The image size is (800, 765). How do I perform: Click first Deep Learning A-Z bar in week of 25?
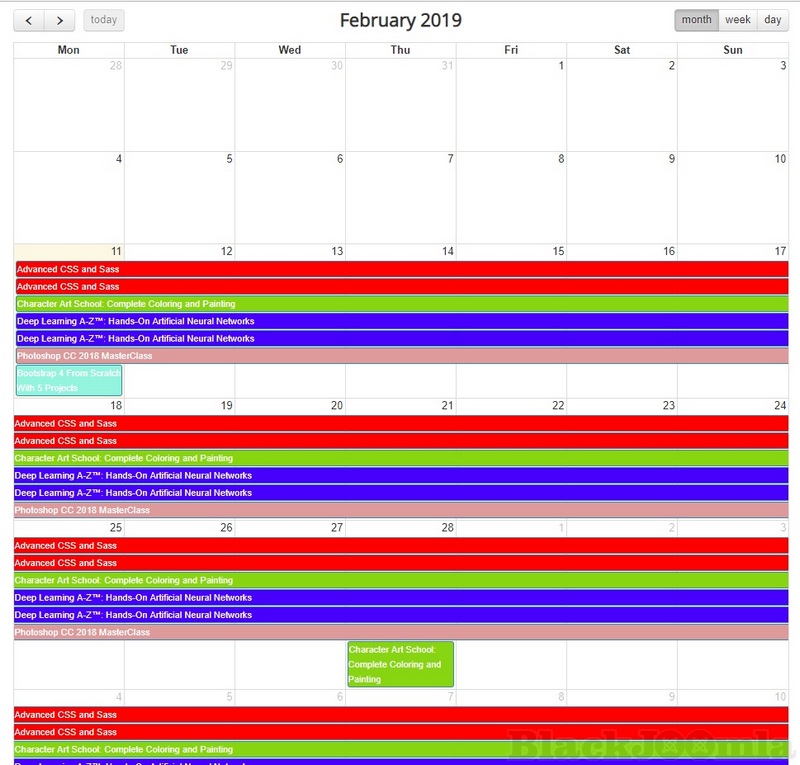tap(400, 598)
